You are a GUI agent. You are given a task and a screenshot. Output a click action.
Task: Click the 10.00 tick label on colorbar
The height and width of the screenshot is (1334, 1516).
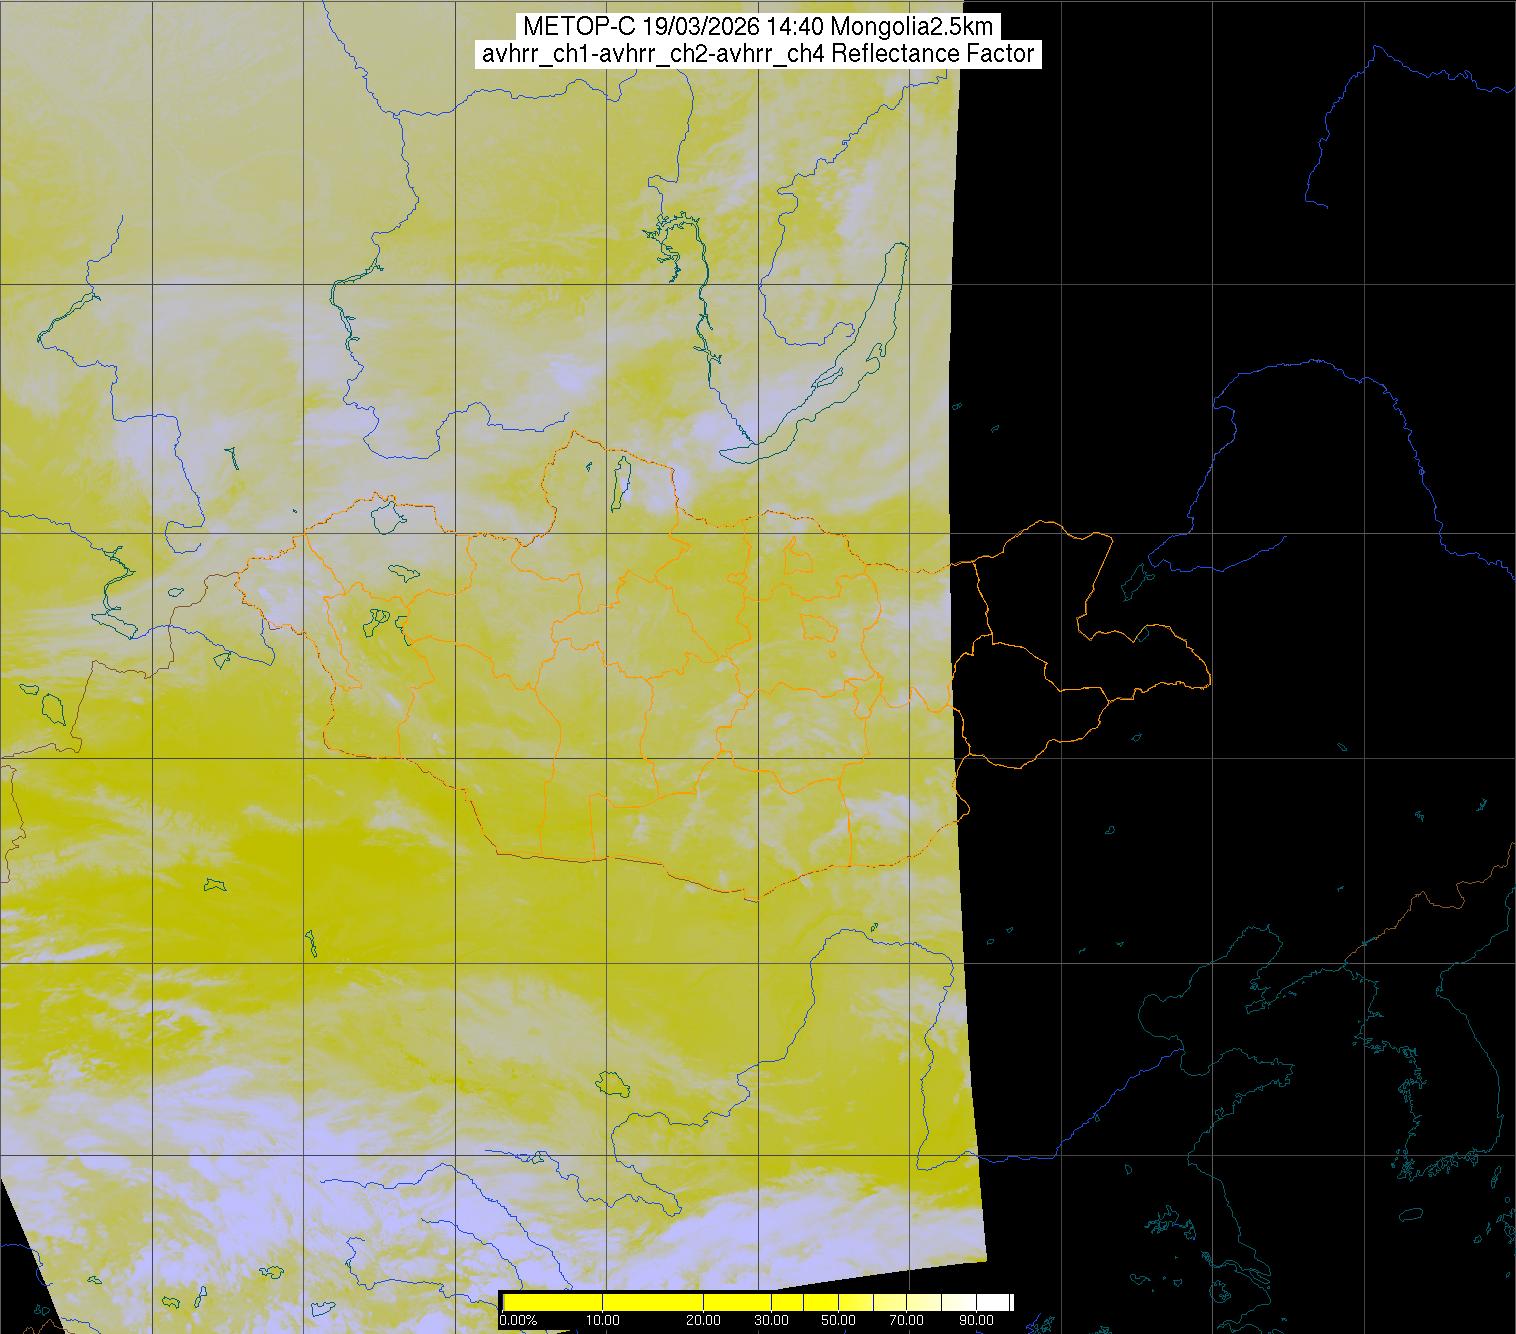(601, 1321)
